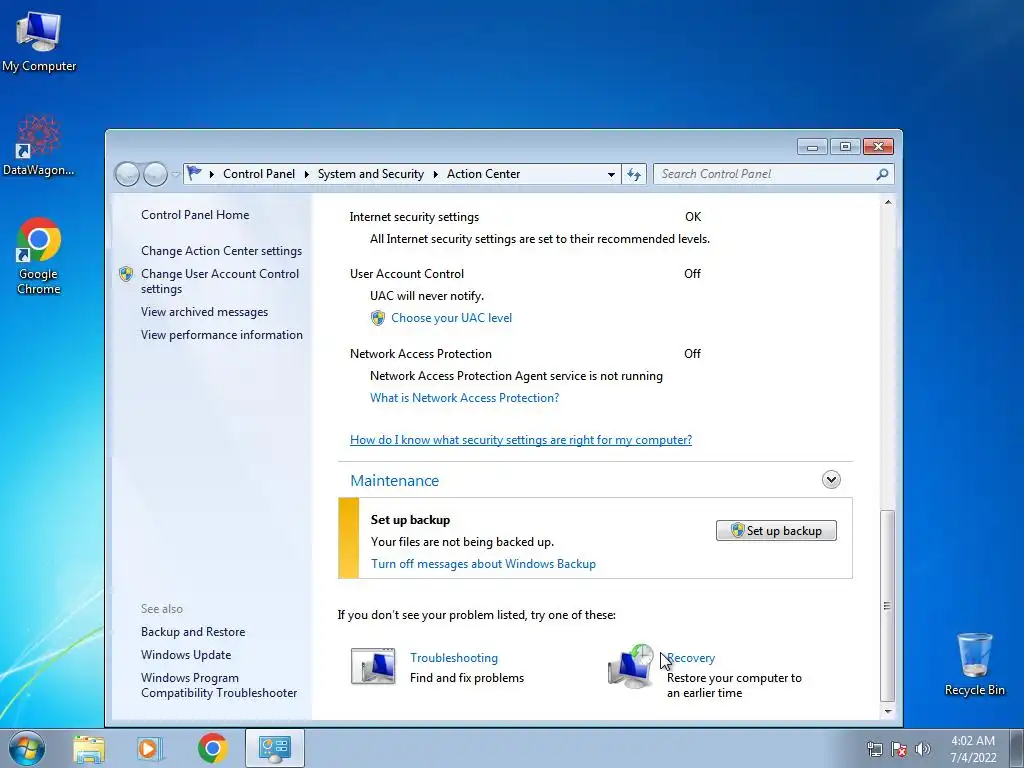The image size is (1024, 768).
Task: Open Chrome from the taskbar
Action: 212,748
